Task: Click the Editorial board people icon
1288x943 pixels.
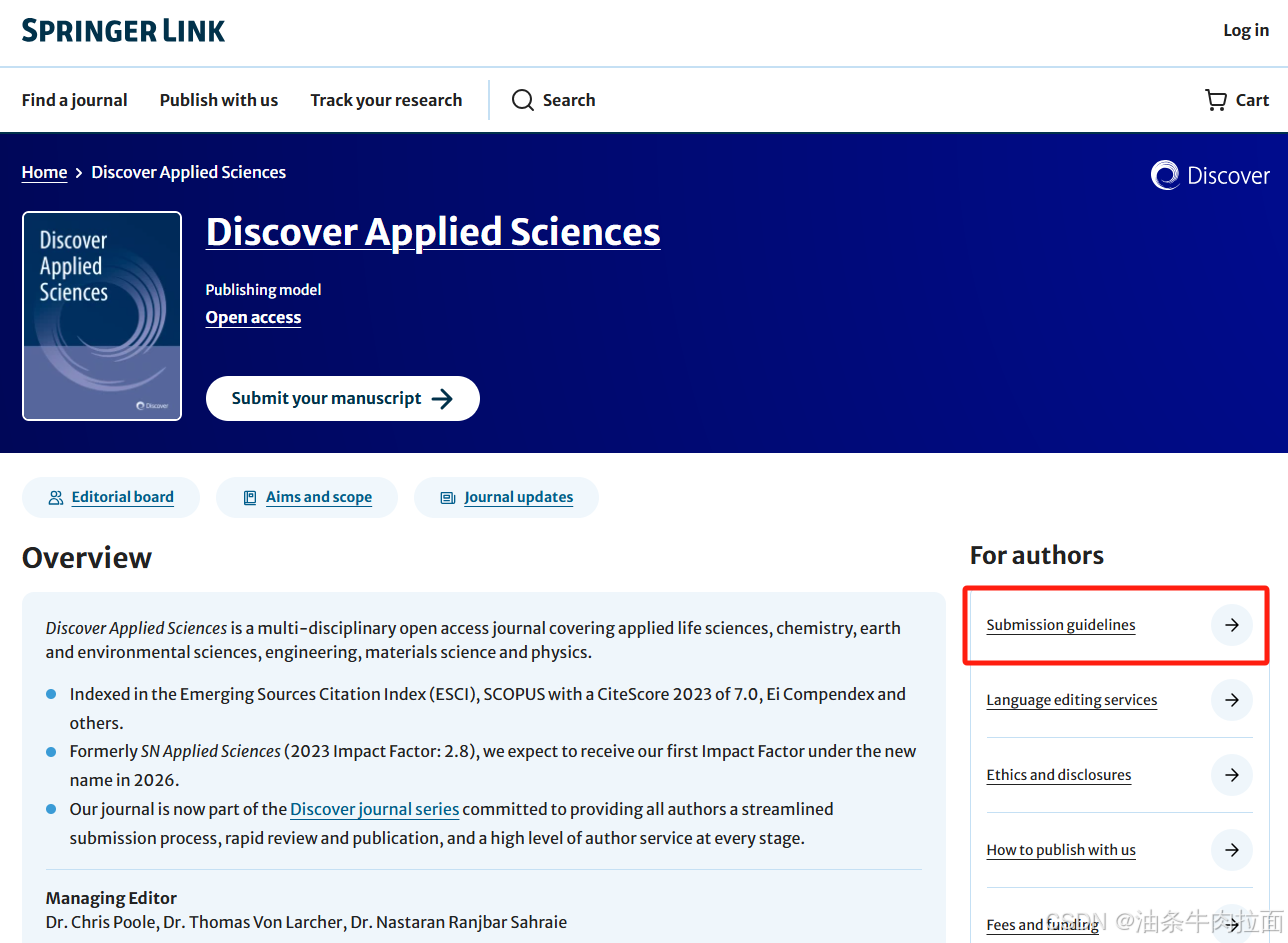Action: (56, 497)
